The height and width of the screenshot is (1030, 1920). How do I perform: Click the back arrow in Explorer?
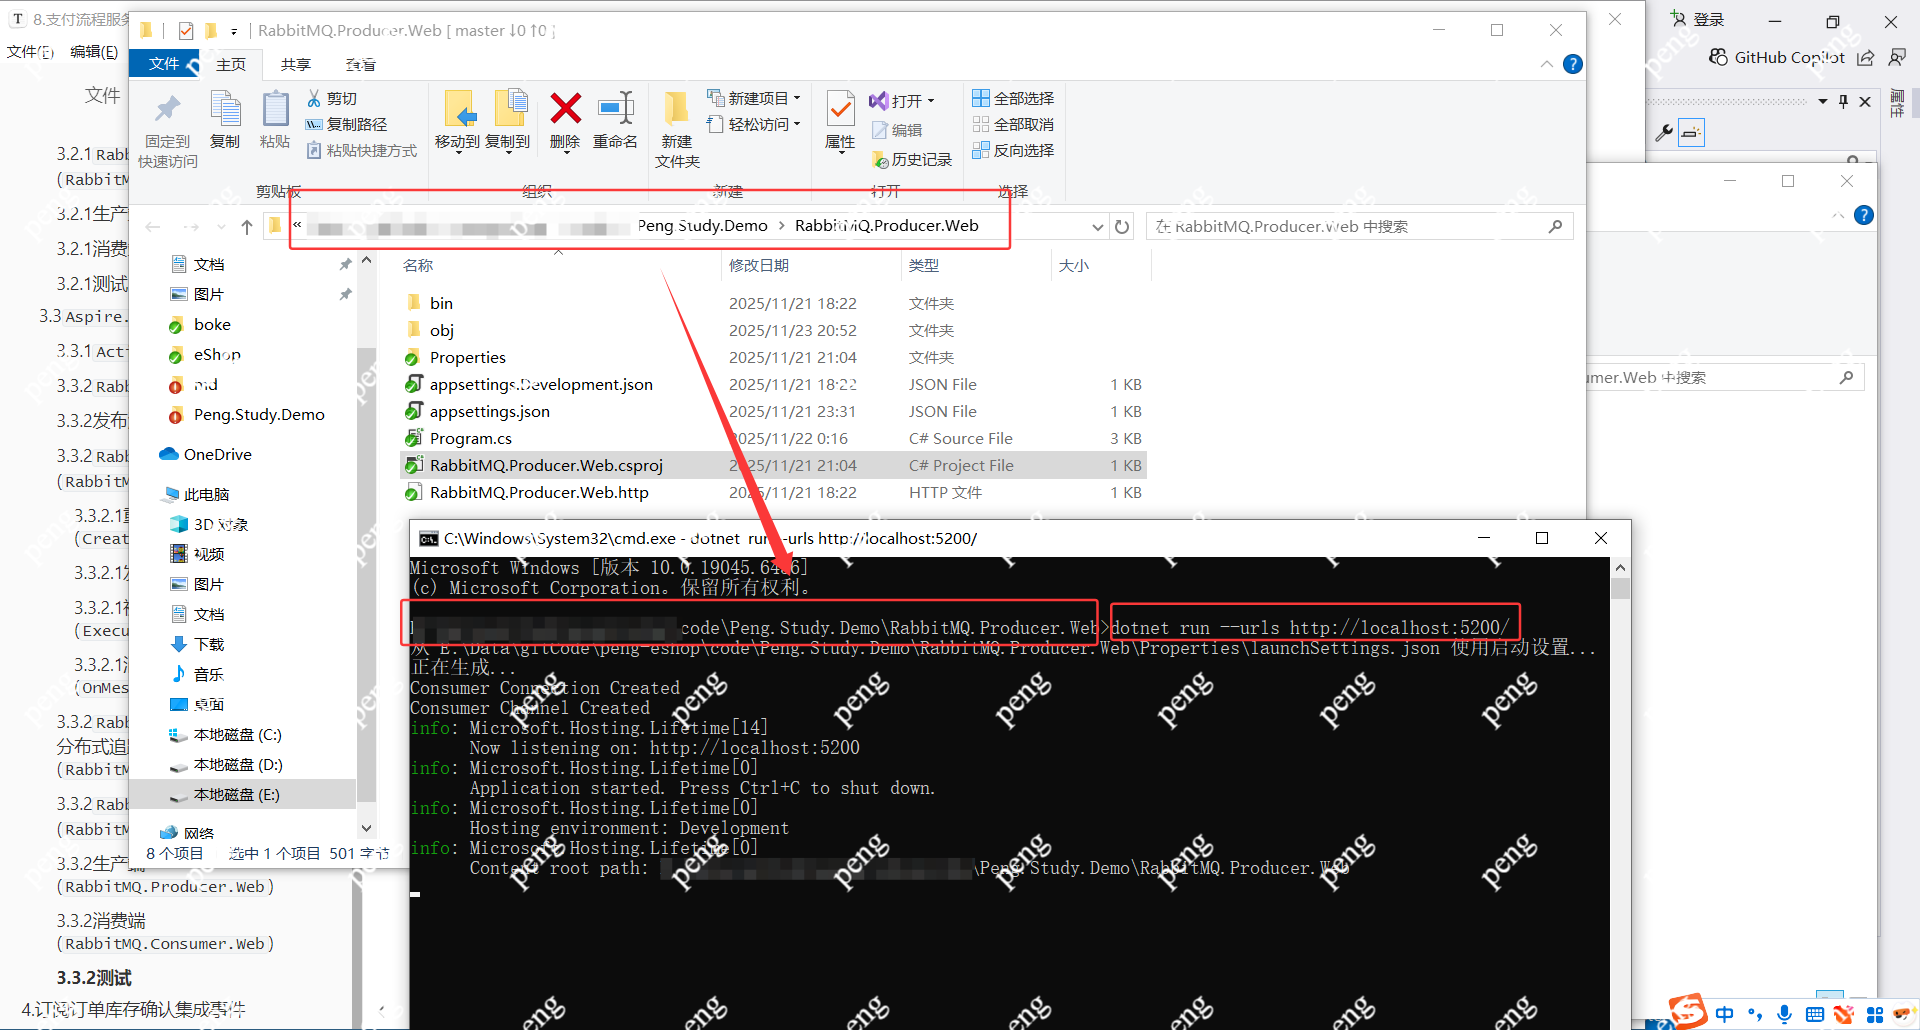coord(153,227)
